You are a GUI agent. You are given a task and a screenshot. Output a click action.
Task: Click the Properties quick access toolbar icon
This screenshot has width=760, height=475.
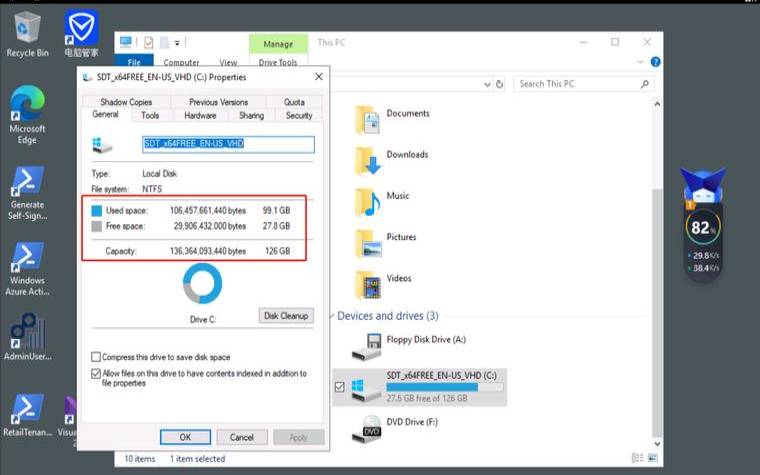[x=149, y=43]
